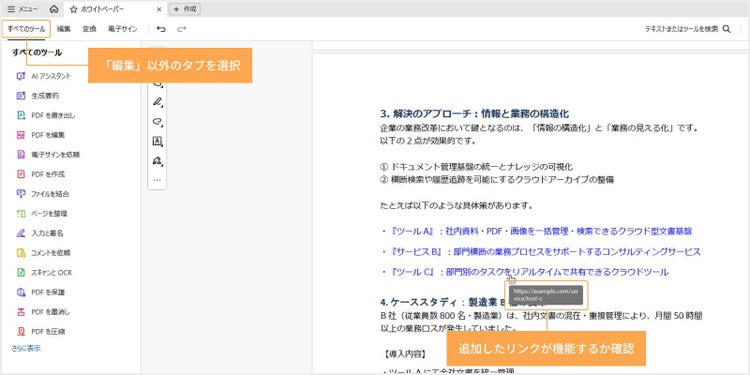750x375 pixels.
Task: Open the メニュー hamburger menu
Action: [x=23, y=9]
